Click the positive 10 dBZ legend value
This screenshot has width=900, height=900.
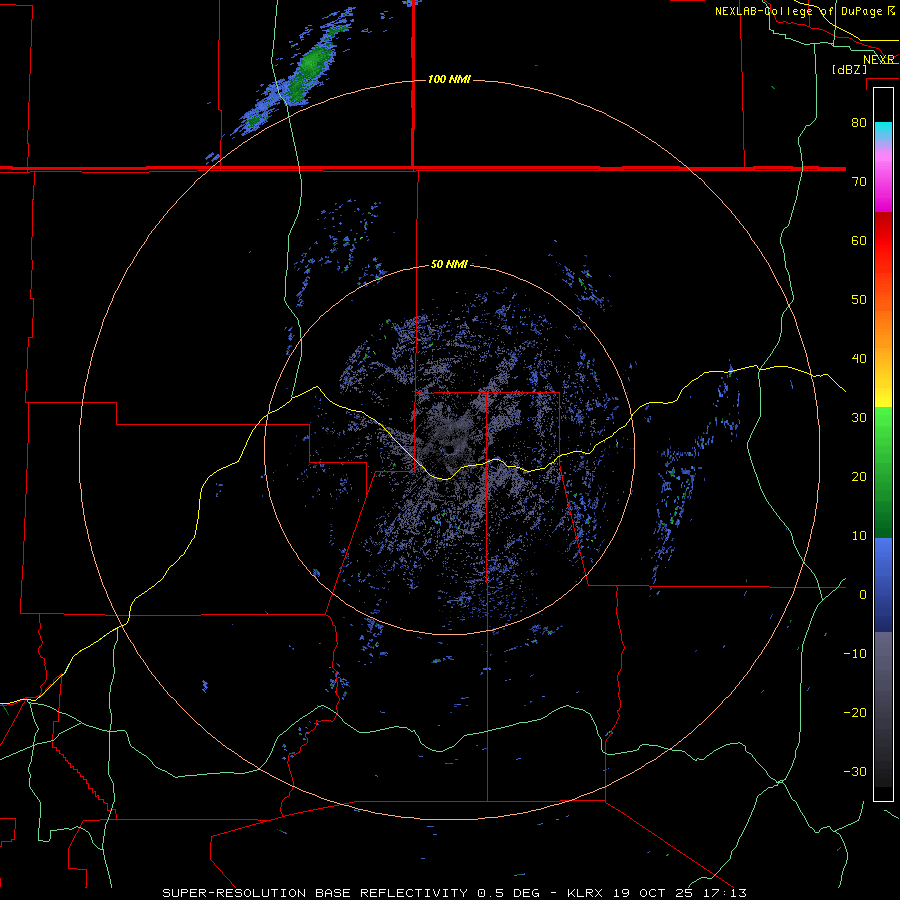tap(859, 536)
